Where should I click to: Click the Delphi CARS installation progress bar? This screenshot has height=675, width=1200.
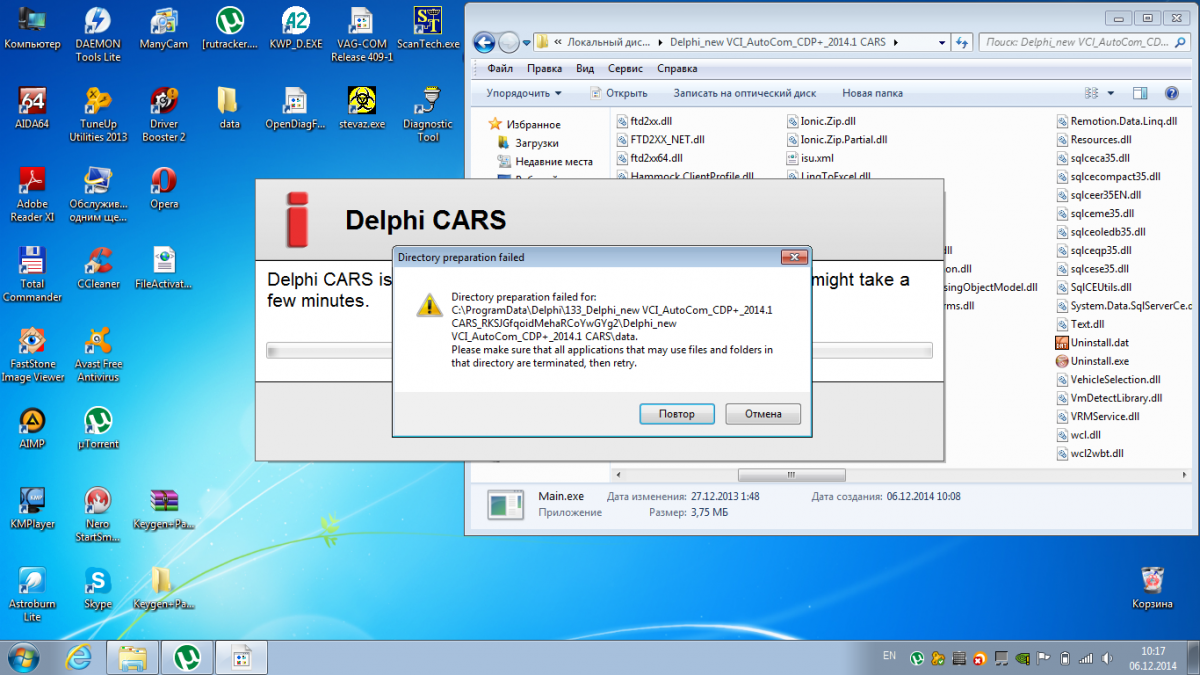pyautogui.click(x=599, y=350)
